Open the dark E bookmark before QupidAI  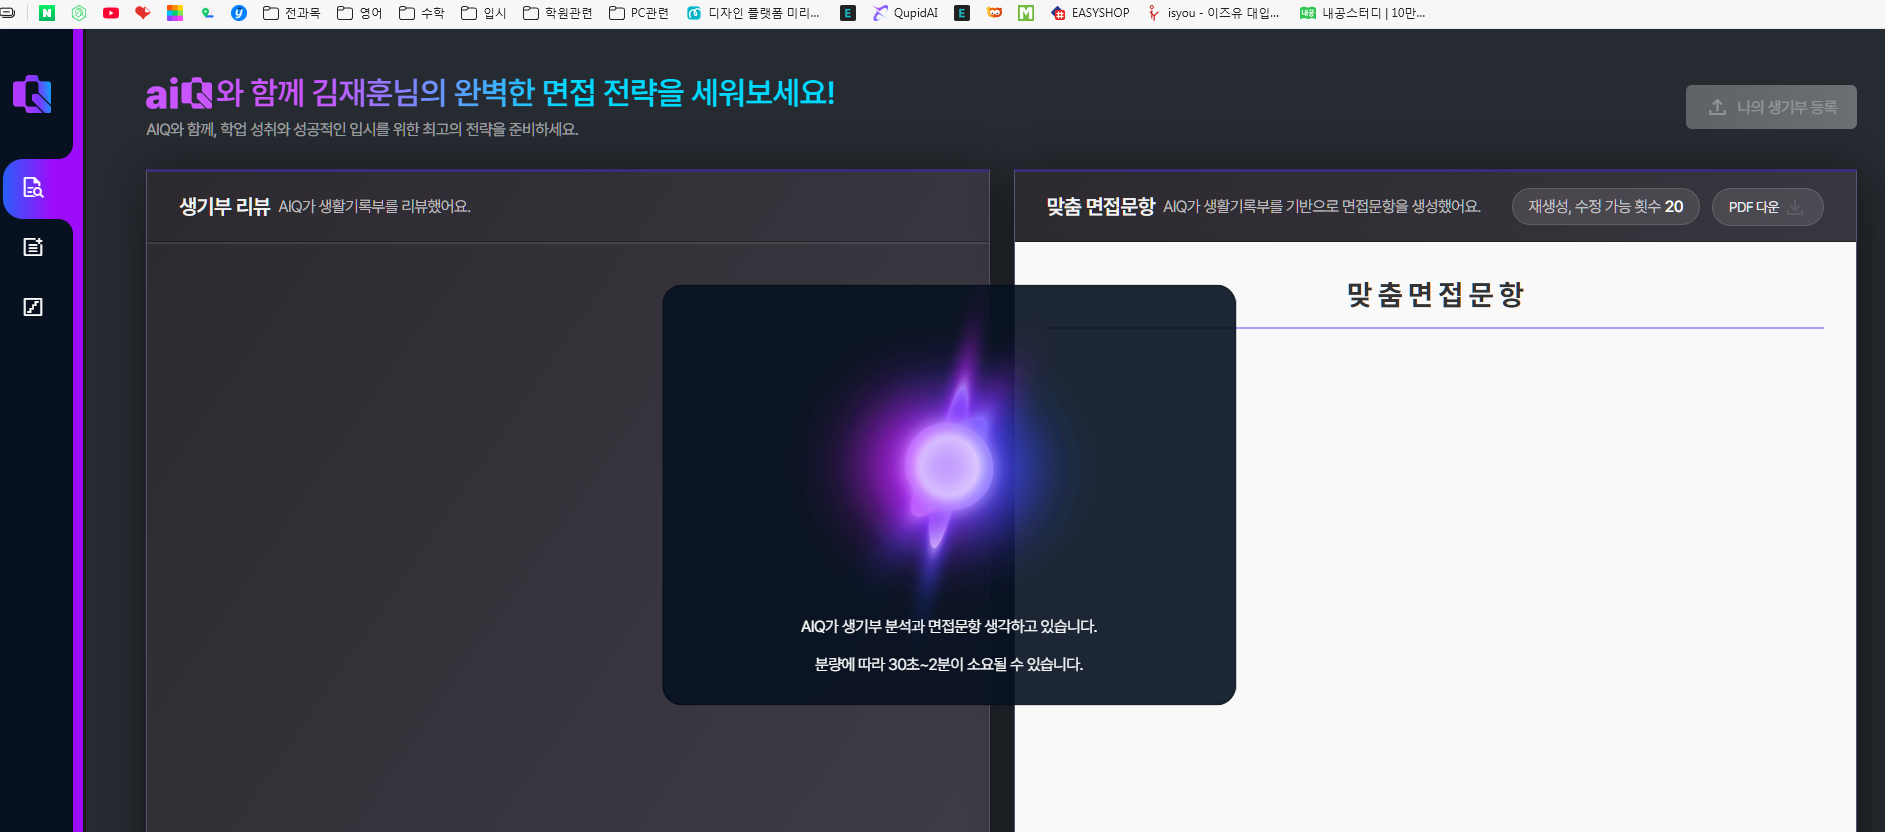tap(848, 13)
